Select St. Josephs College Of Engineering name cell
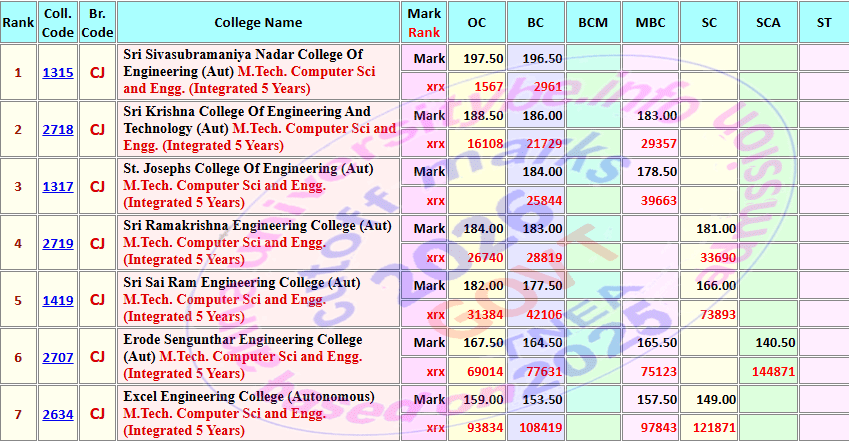 coord(258,186)
